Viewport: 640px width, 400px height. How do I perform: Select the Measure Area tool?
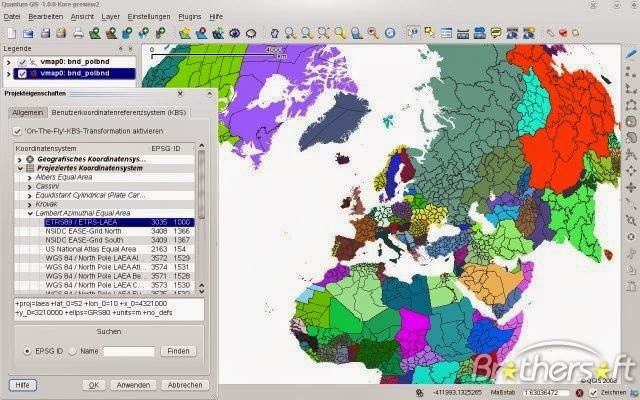coord(479,33)
